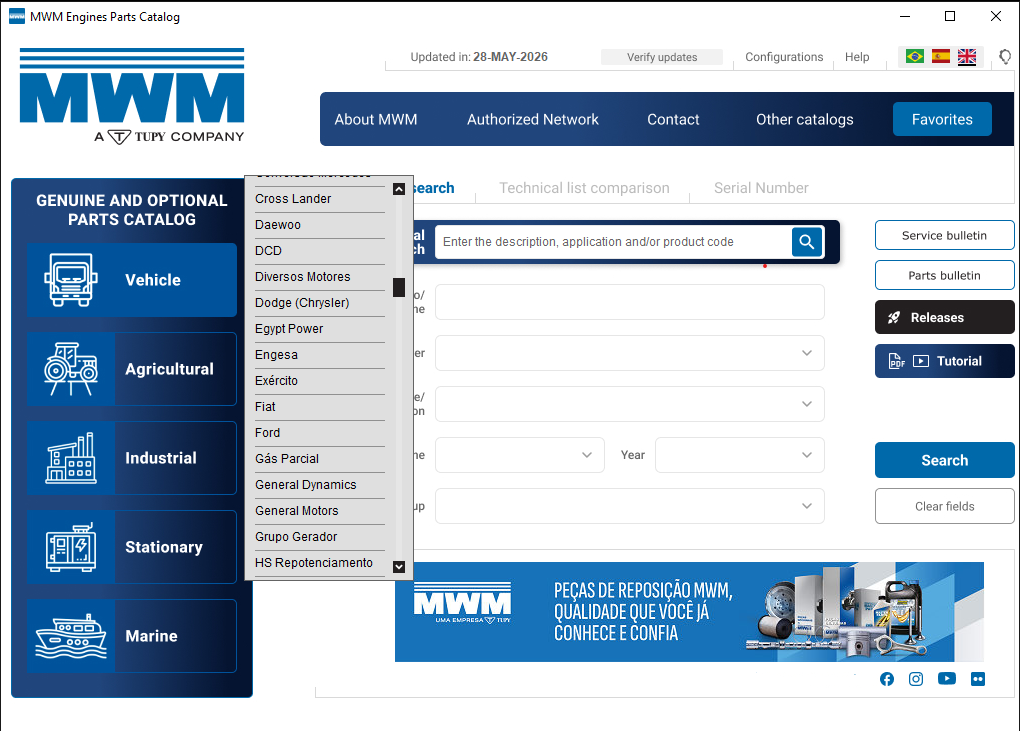Select Egypt Power in the list
1020x731 pixels.
click(x=319, y=329)
